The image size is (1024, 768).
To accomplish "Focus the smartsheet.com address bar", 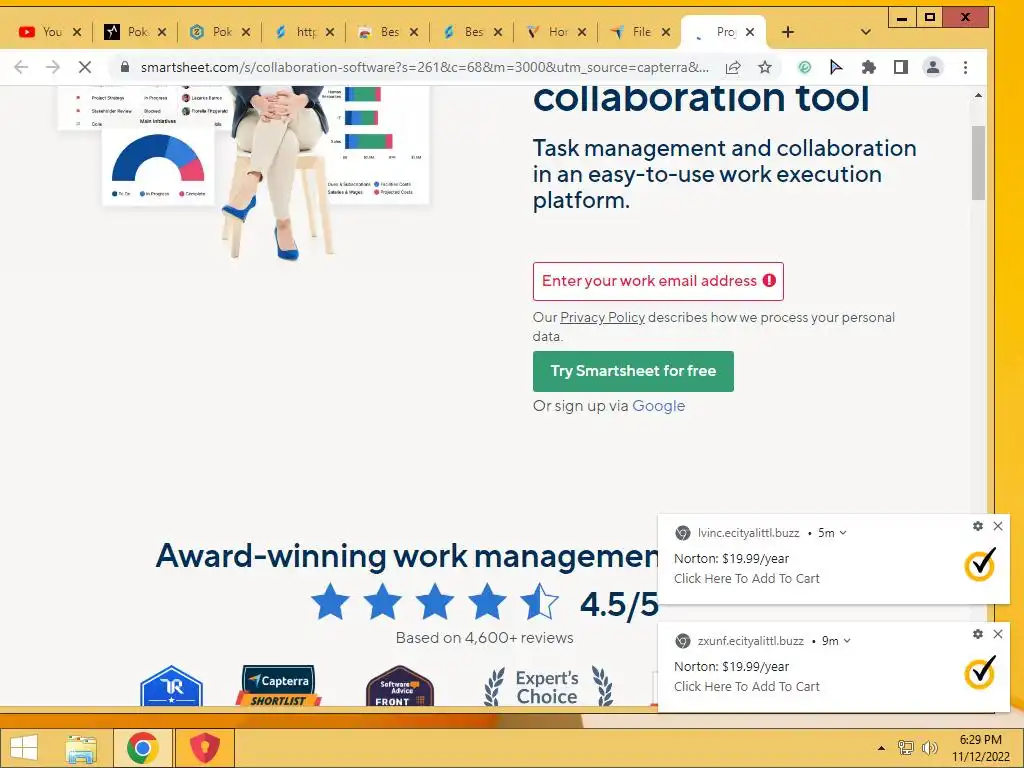I will [424, 67].
